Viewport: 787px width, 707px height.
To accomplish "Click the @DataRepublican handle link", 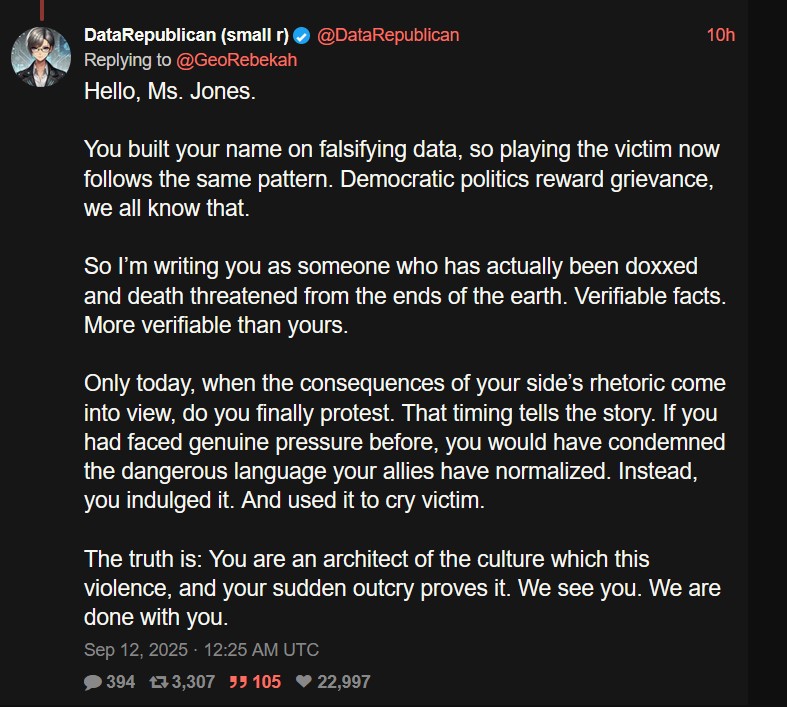I will [388, 35].
